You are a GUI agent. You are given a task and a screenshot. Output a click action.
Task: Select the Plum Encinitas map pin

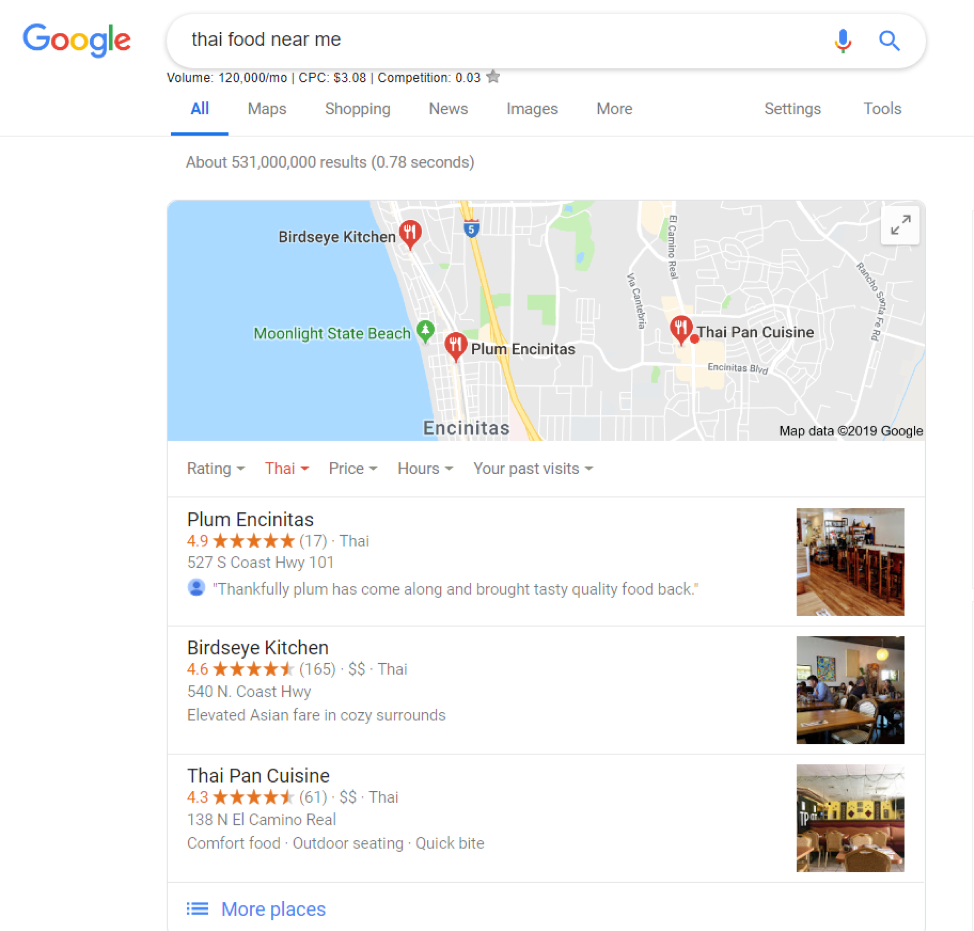point(455,347)
